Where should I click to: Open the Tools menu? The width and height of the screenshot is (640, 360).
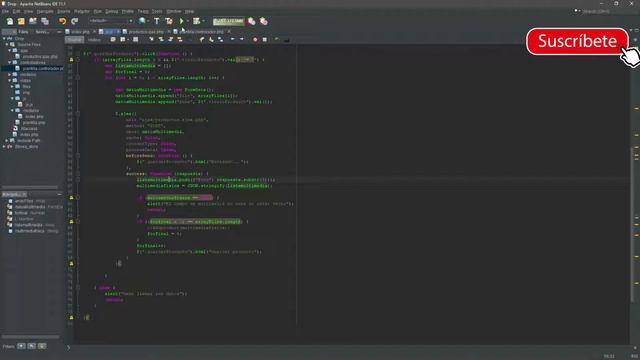pos(157,11)
